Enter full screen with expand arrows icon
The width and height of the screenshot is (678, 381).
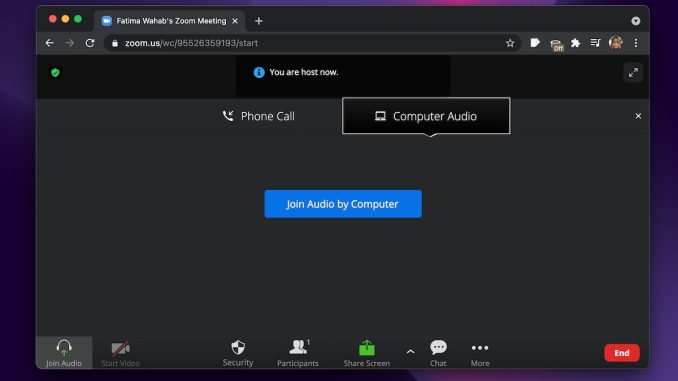(633, 73)
